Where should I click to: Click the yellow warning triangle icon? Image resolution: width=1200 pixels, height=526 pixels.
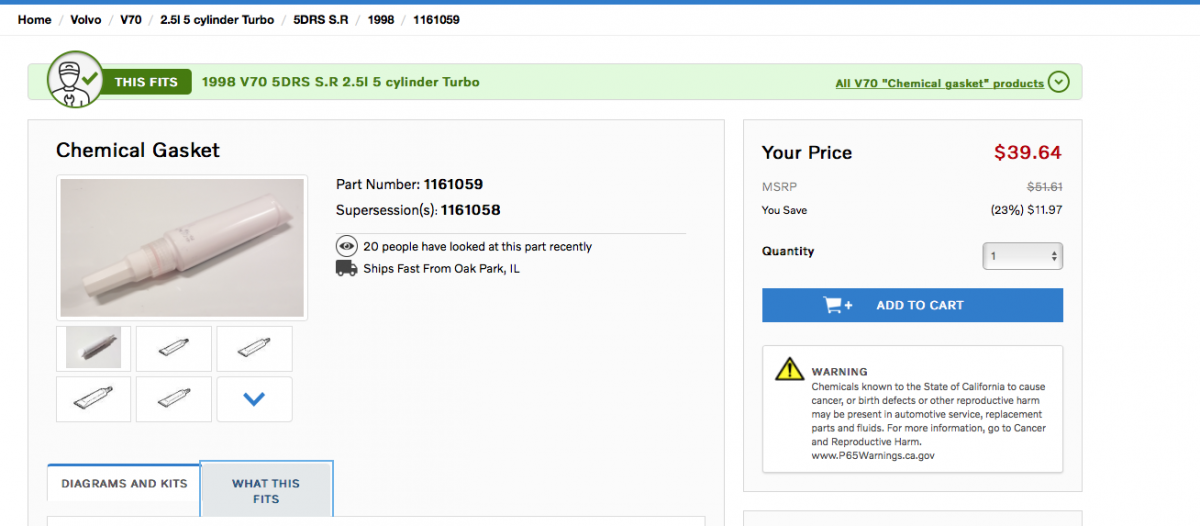tap(789, 369)
